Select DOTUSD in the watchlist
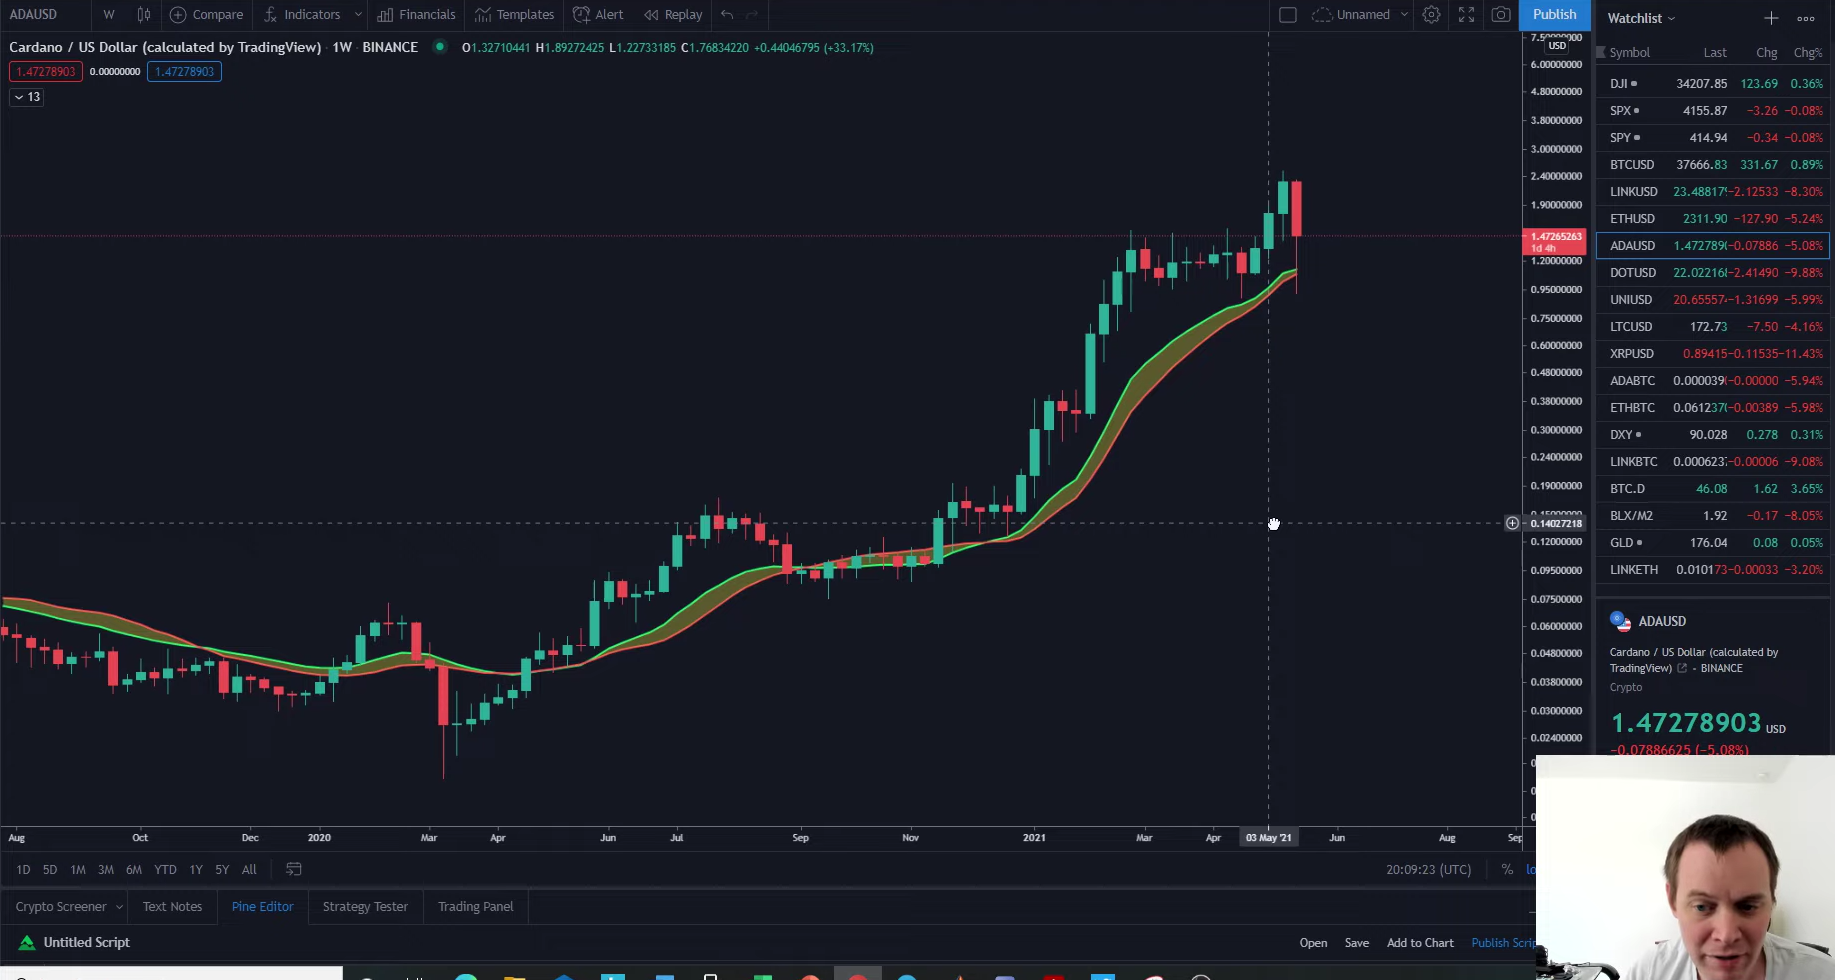 pos(1714,272)
